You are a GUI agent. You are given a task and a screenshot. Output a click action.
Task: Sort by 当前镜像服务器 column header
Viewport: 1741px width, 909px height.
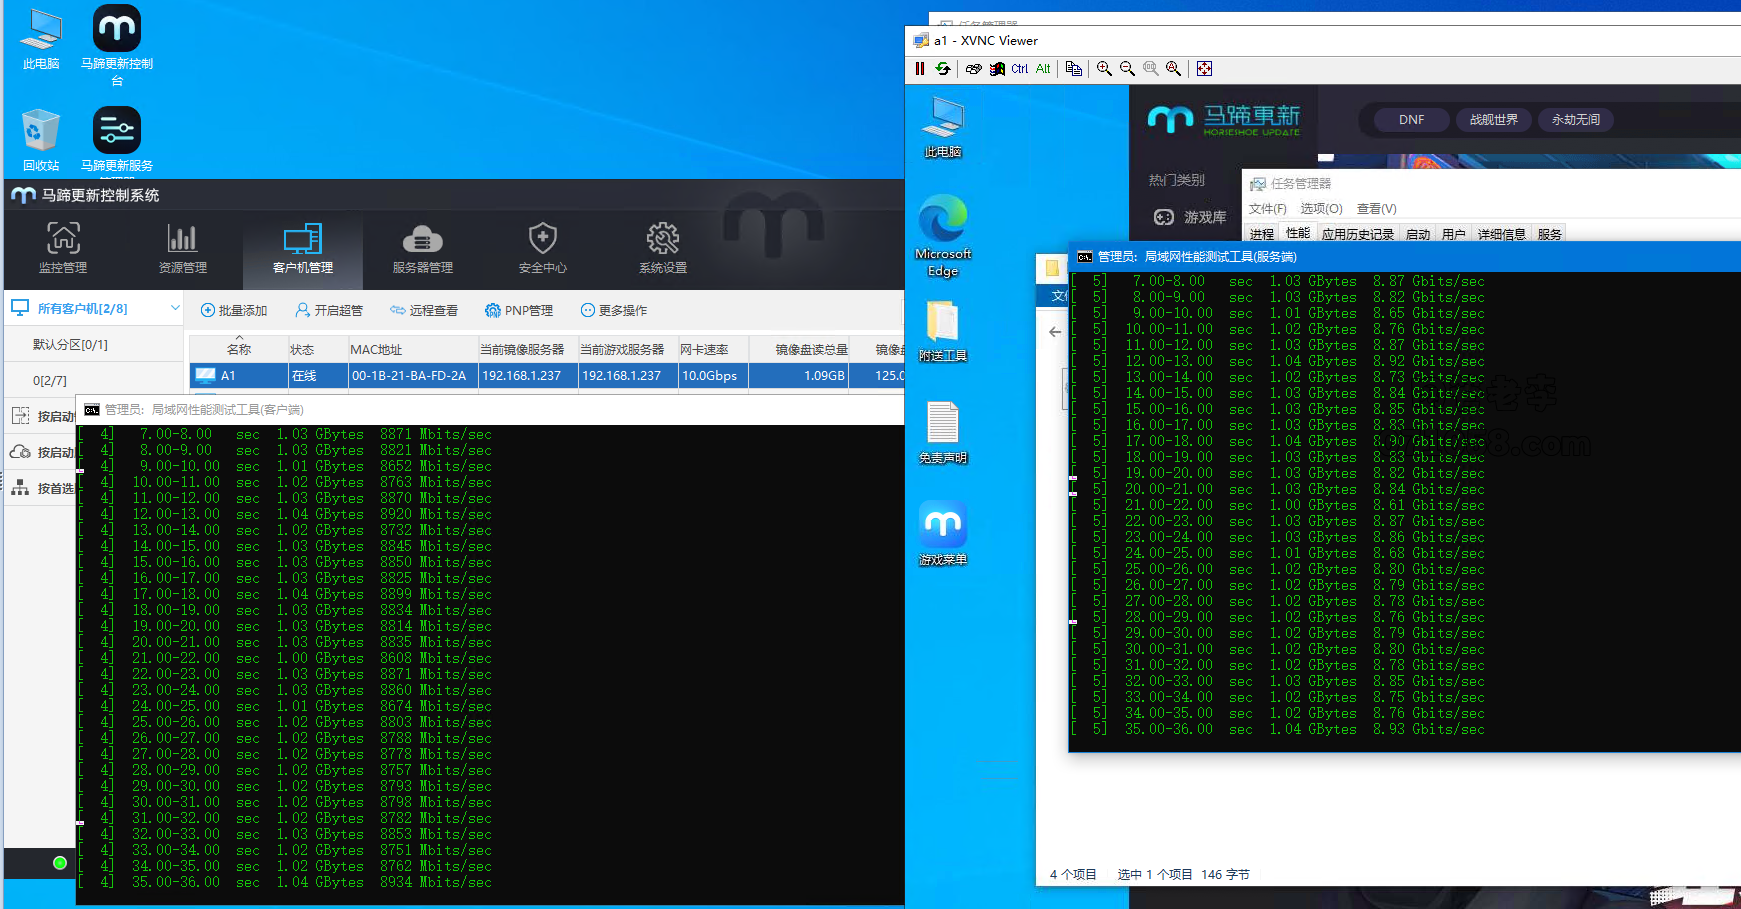[x=527, y=349]
